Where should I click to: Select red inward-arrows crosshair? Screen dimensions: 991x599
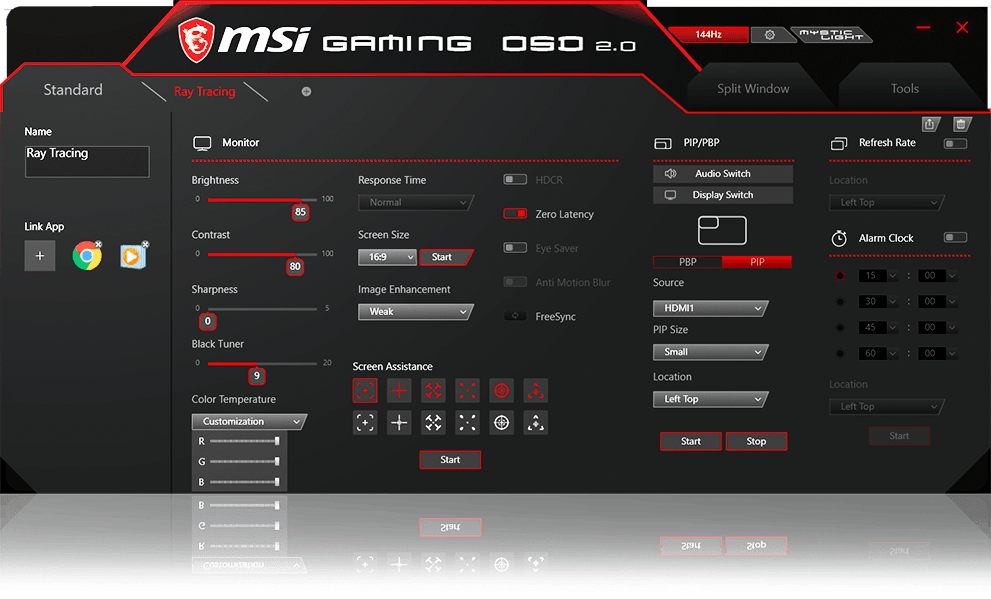[x=433, y=390]
